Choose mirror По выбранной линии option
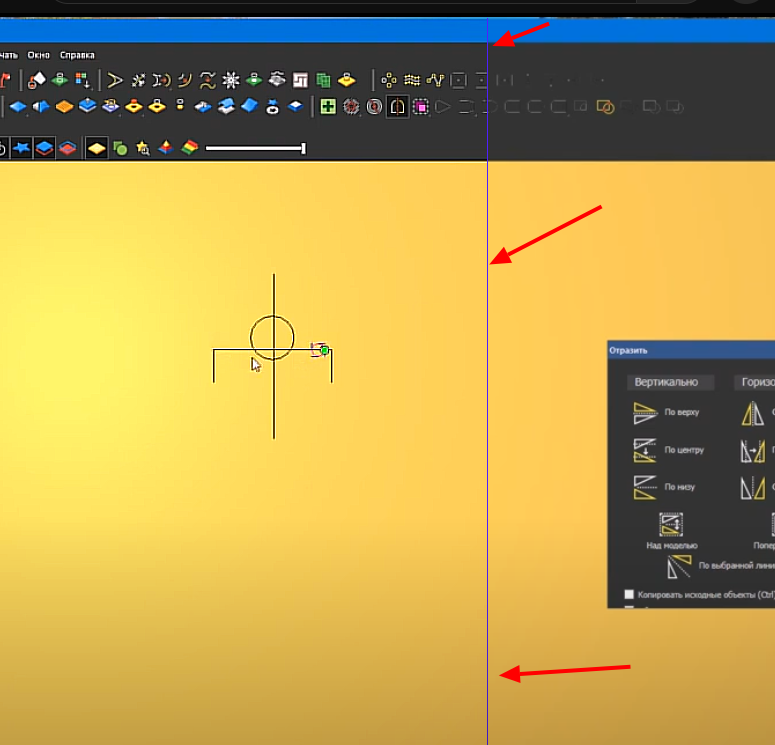This screenshot has height=745, width=775. pos(721,566)
